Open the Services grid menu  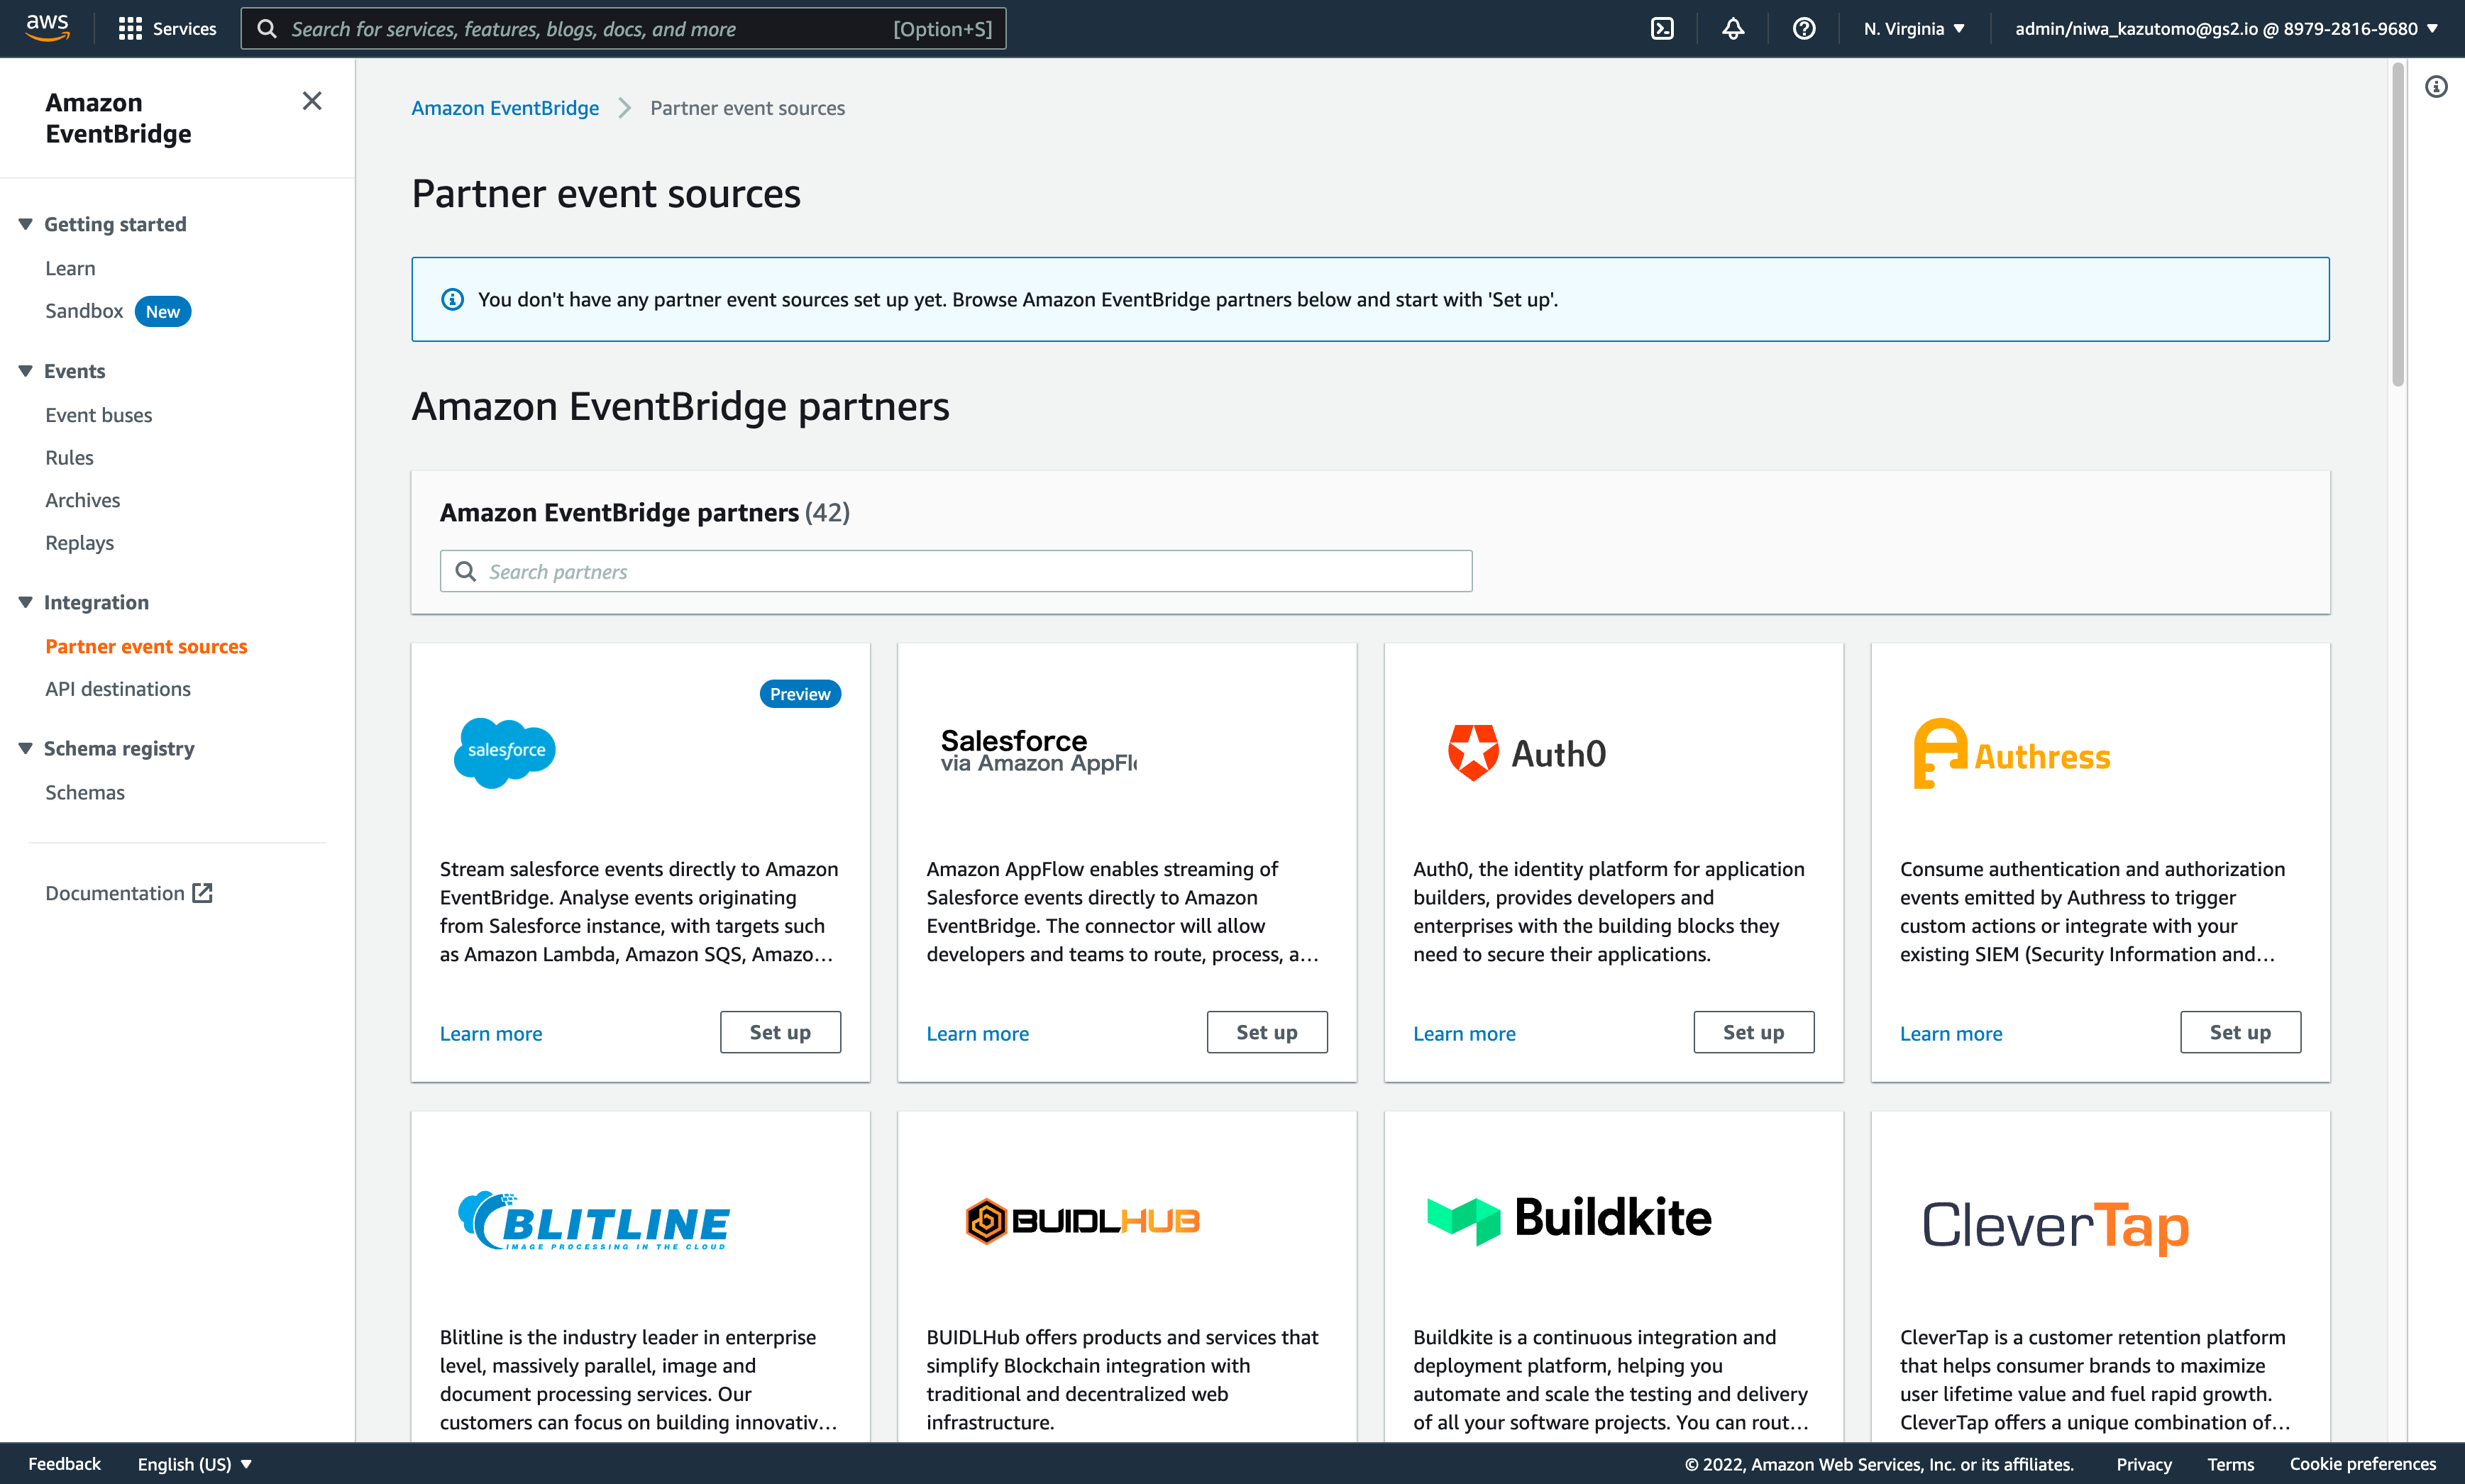click(x=167, y=29)
